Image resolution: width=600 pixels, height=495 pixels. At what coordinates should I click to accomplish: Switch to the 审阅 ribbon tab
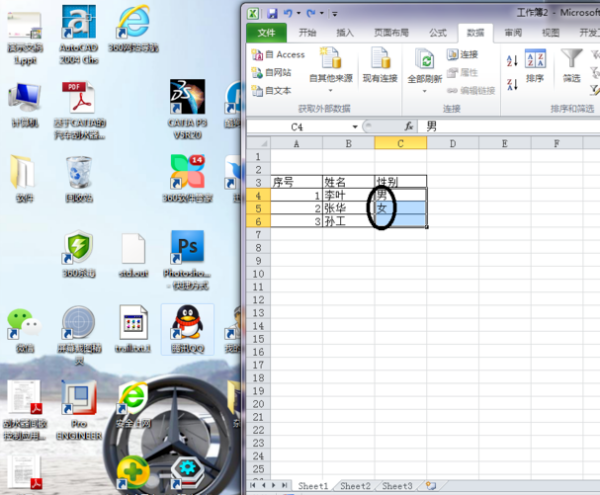(513, 33)
